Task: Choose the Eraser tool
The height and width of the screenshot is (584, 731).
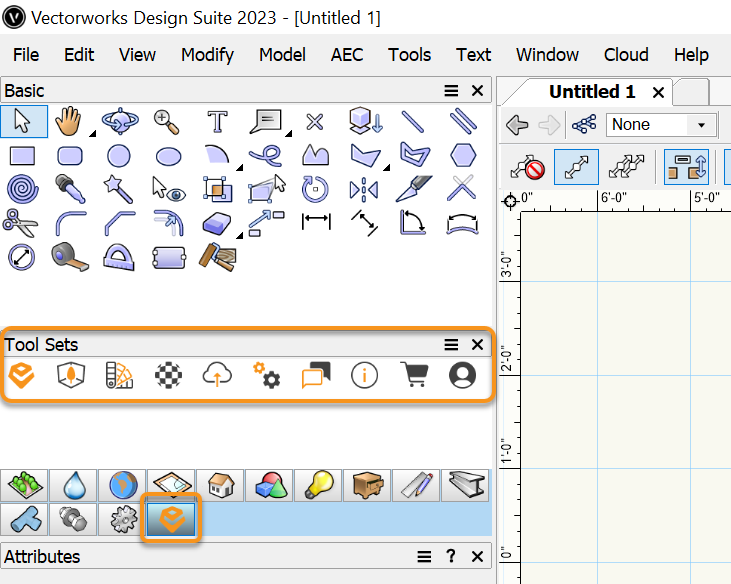Action: coord(217,223)
